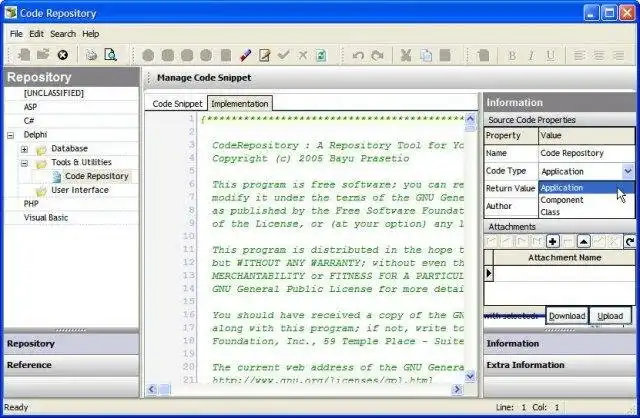The width and height of the screenshot is (640, 418).
Task: Click the Attachment Name column header
Action: pos(564,258)
